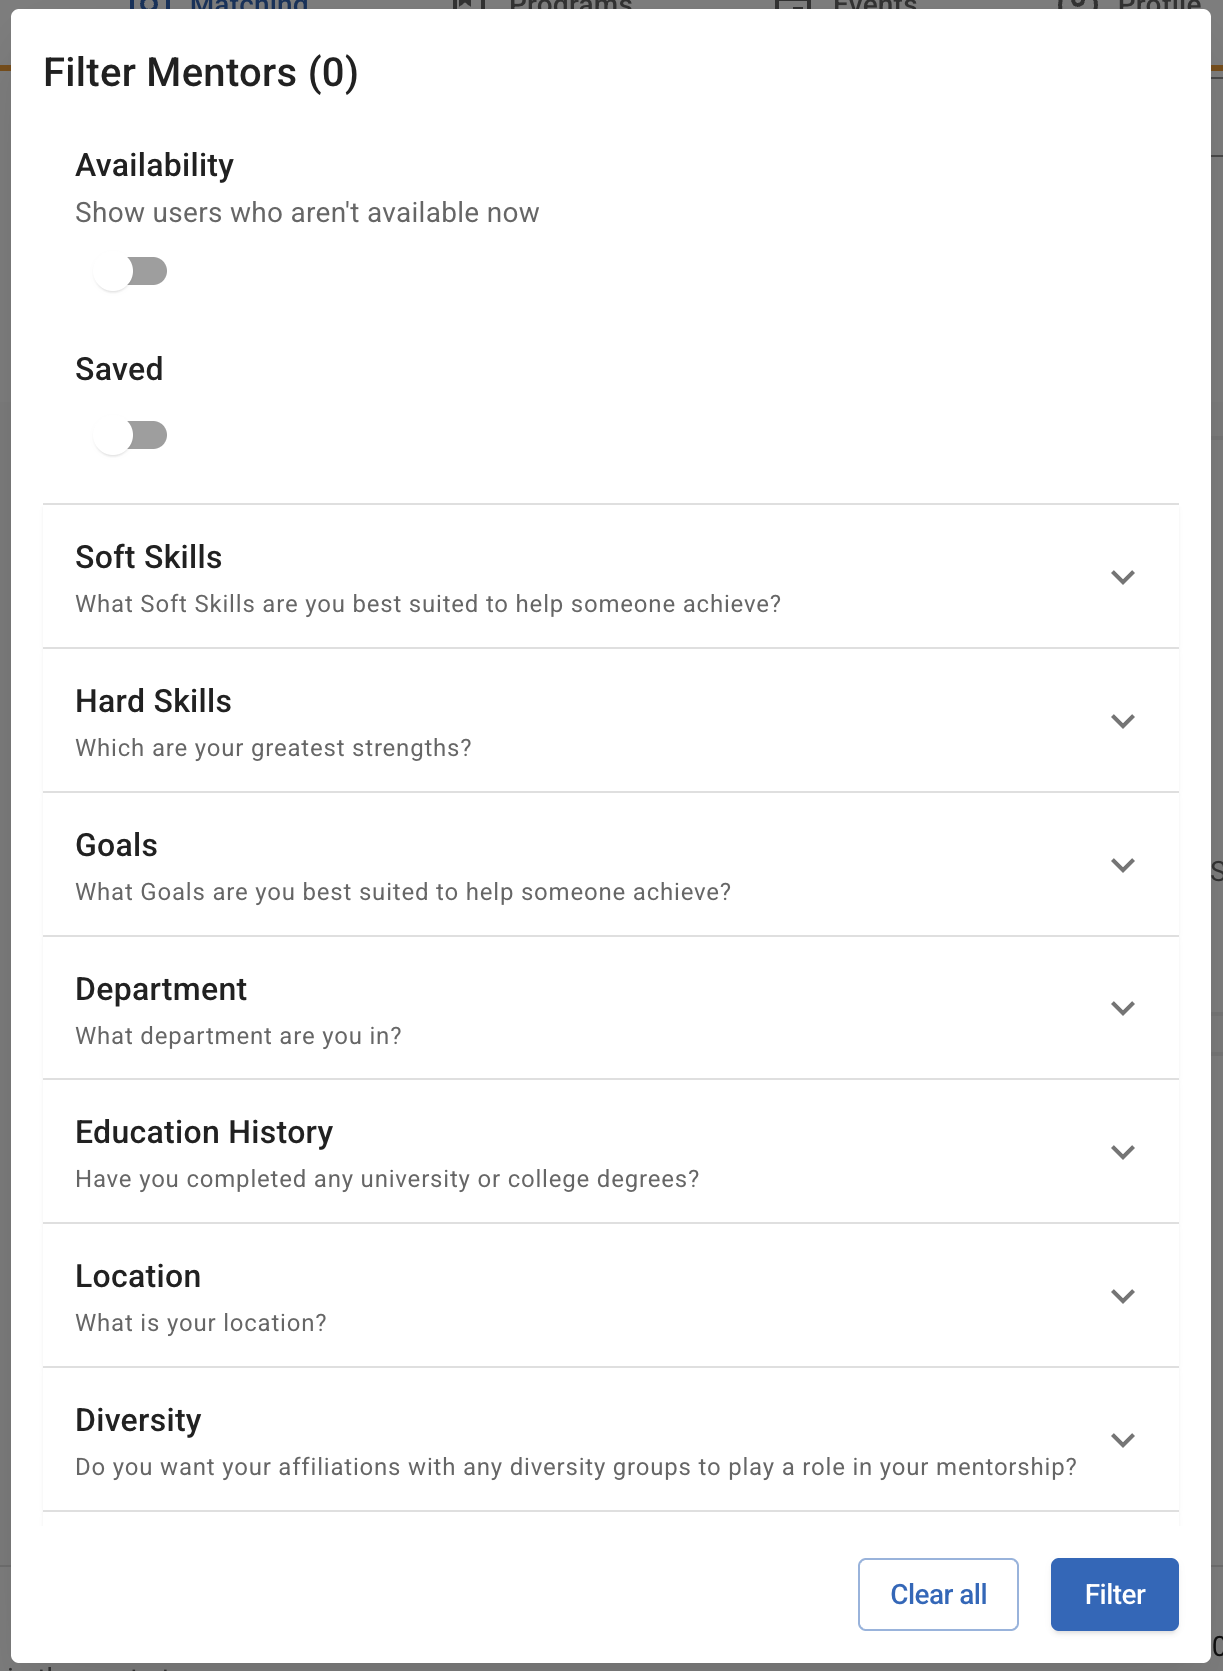Screen dimensions: 1223x1671
Task: Click the chevron icon beside Education History
Action: pos(1122,1152)
